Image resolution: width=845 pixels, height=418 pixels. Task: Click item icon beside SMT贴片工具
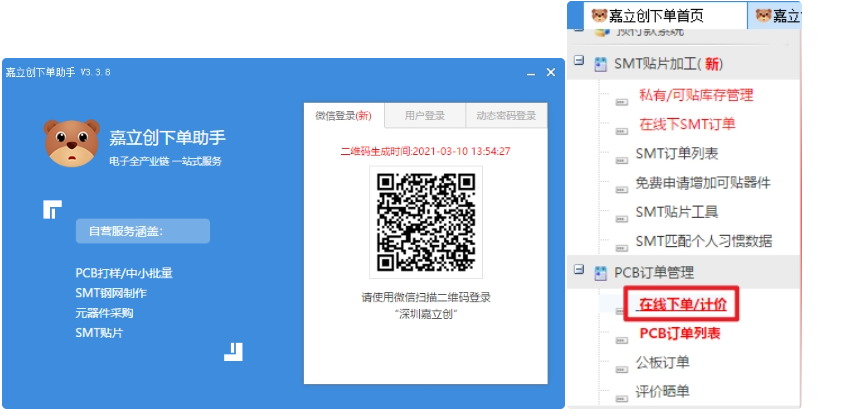[622, 219]
